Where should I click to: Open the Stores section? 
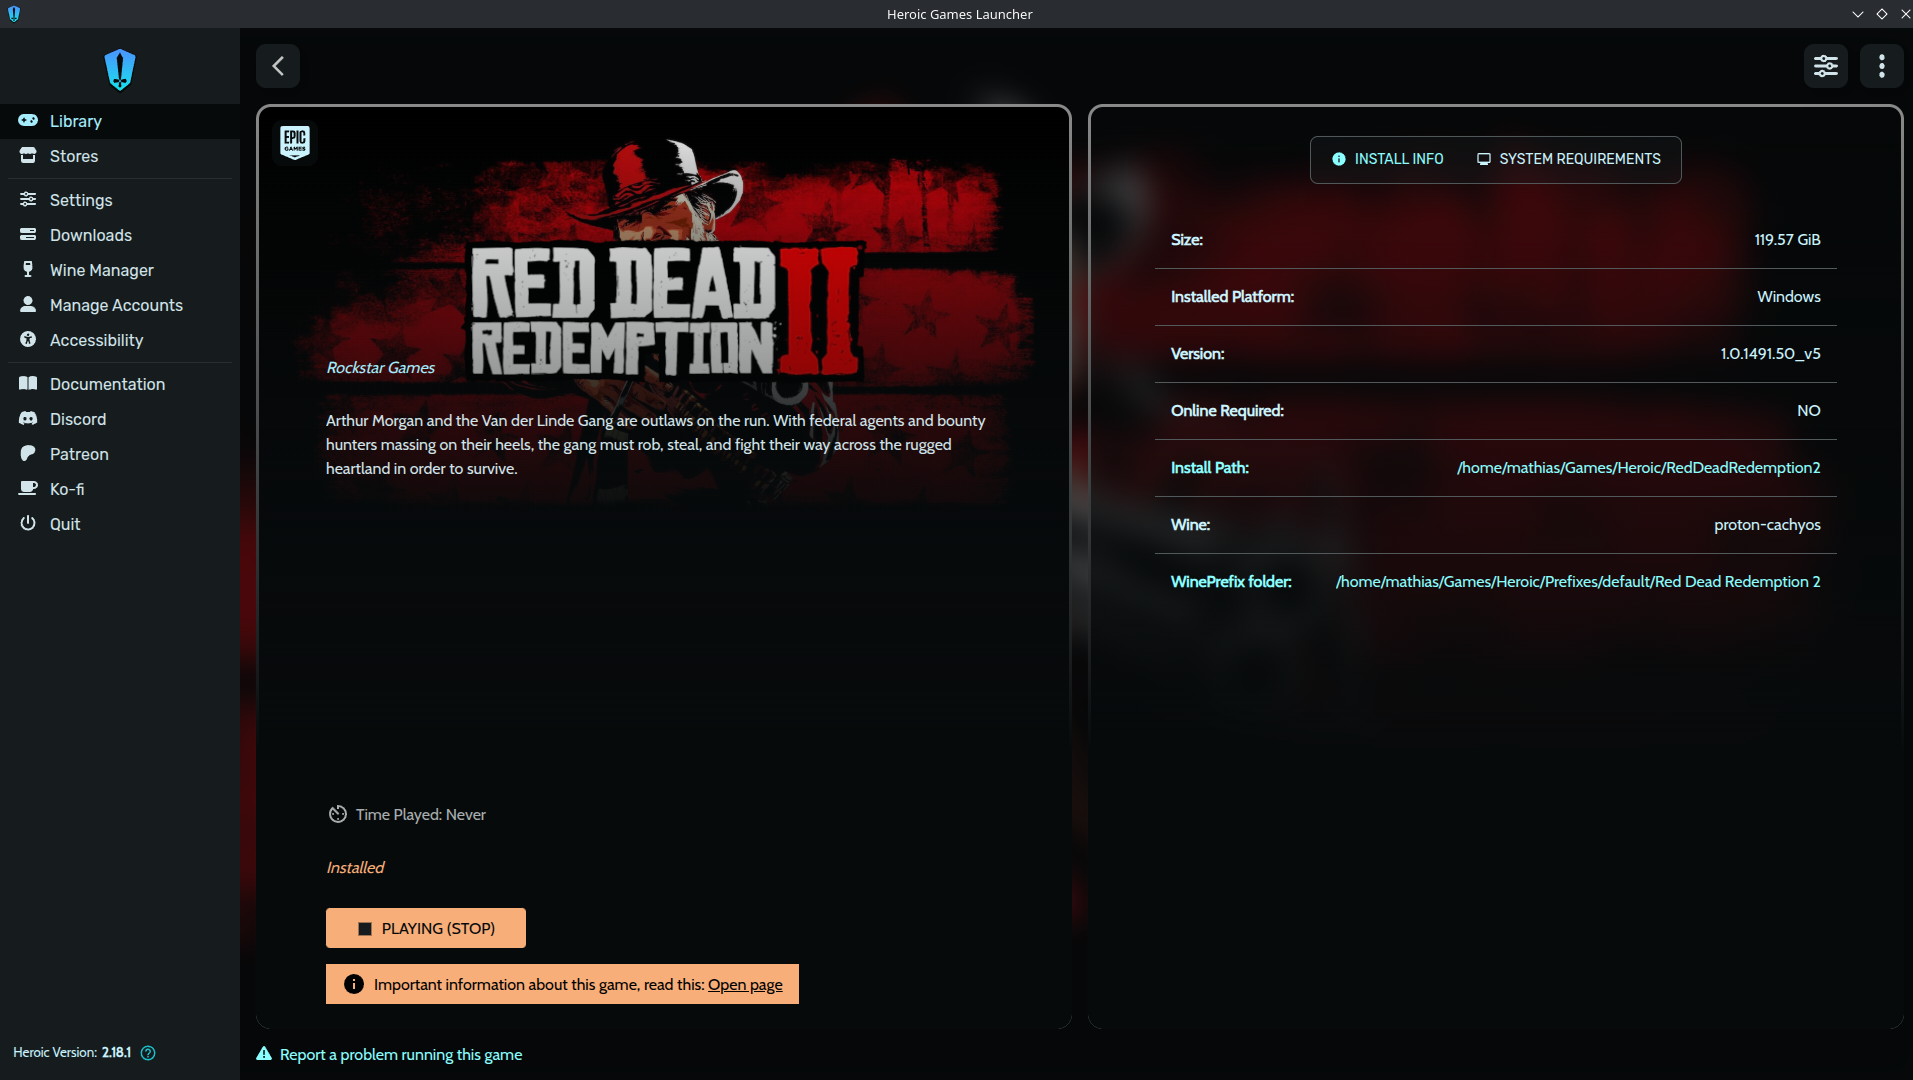[x=120, y=156]
